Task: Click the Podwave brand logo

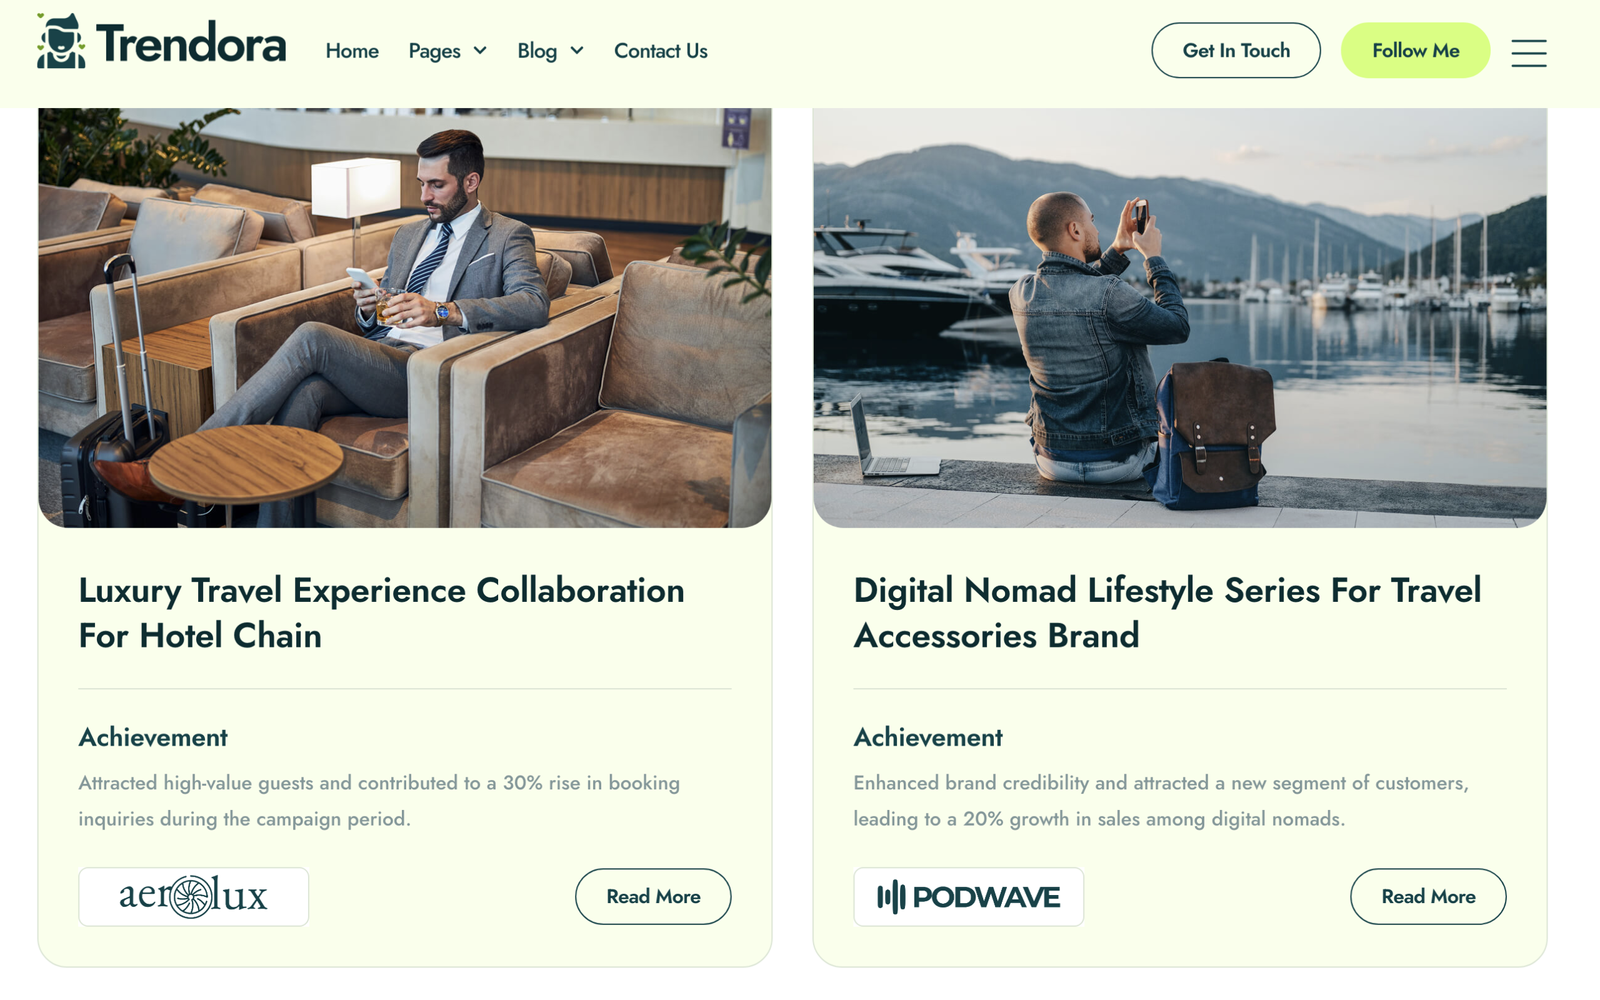Action: [968, 897]
